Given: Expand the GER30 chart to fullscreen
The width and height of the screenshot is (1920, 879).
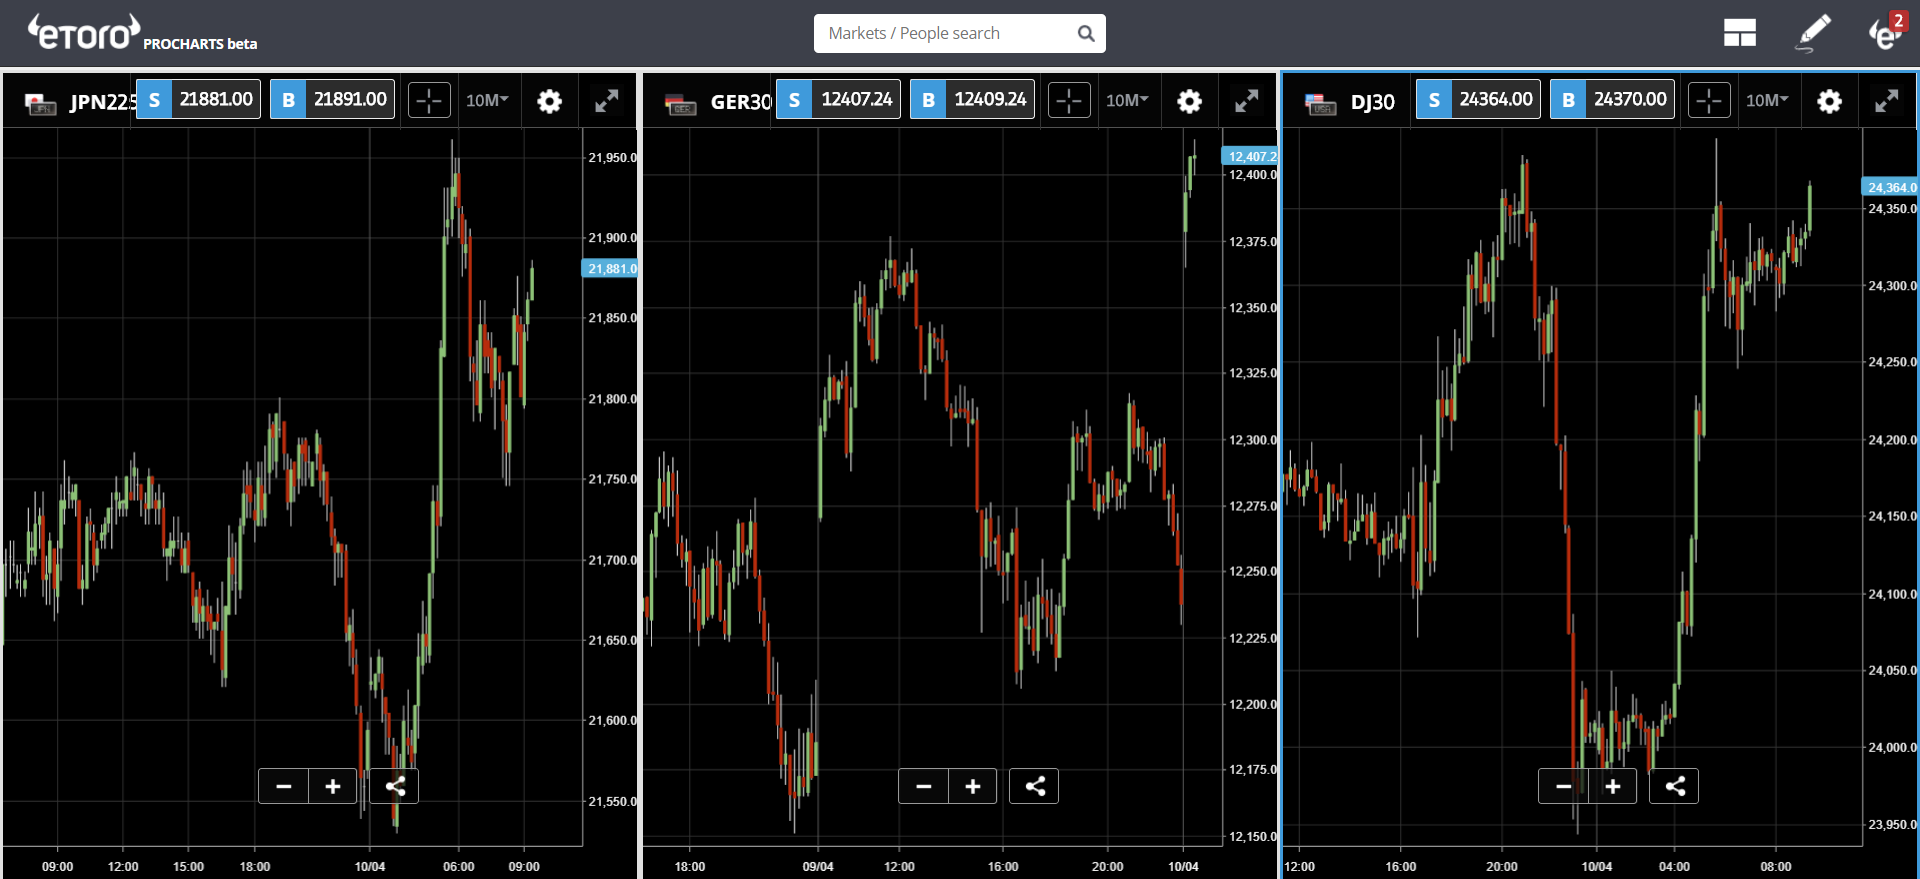Looking at the screenshot, I should [1247, 100].
